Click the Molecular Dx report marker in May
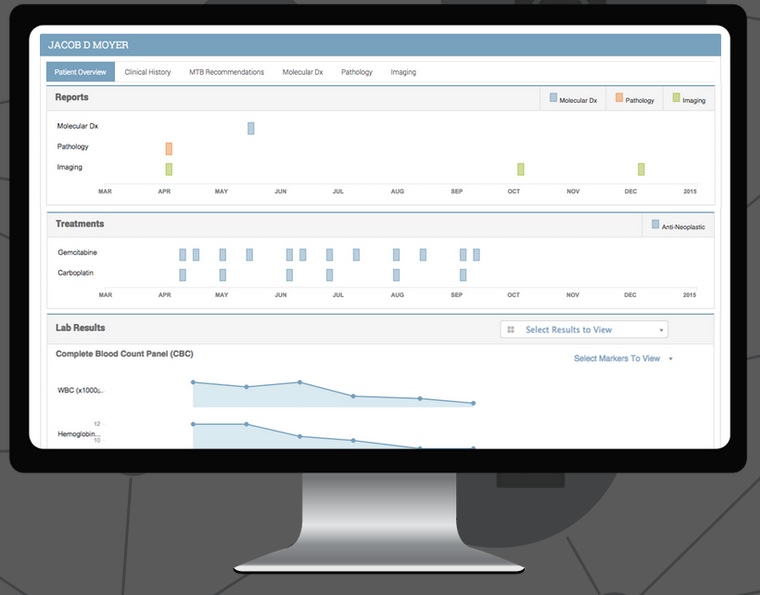 coord(251,128)
